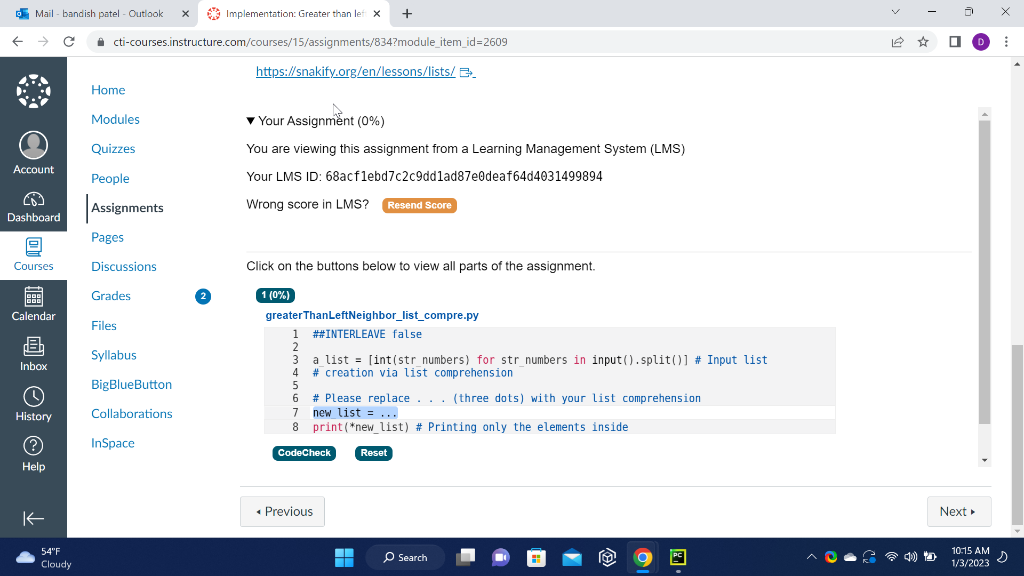View recent History using the clock icon

pos(33,396)
